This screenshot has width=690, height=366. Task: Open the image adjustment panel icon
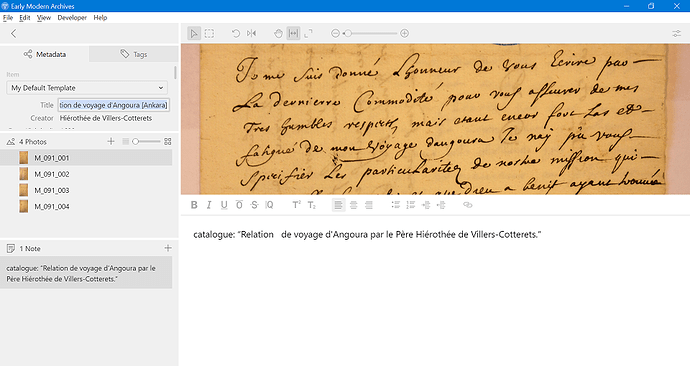tap(676, 33)
